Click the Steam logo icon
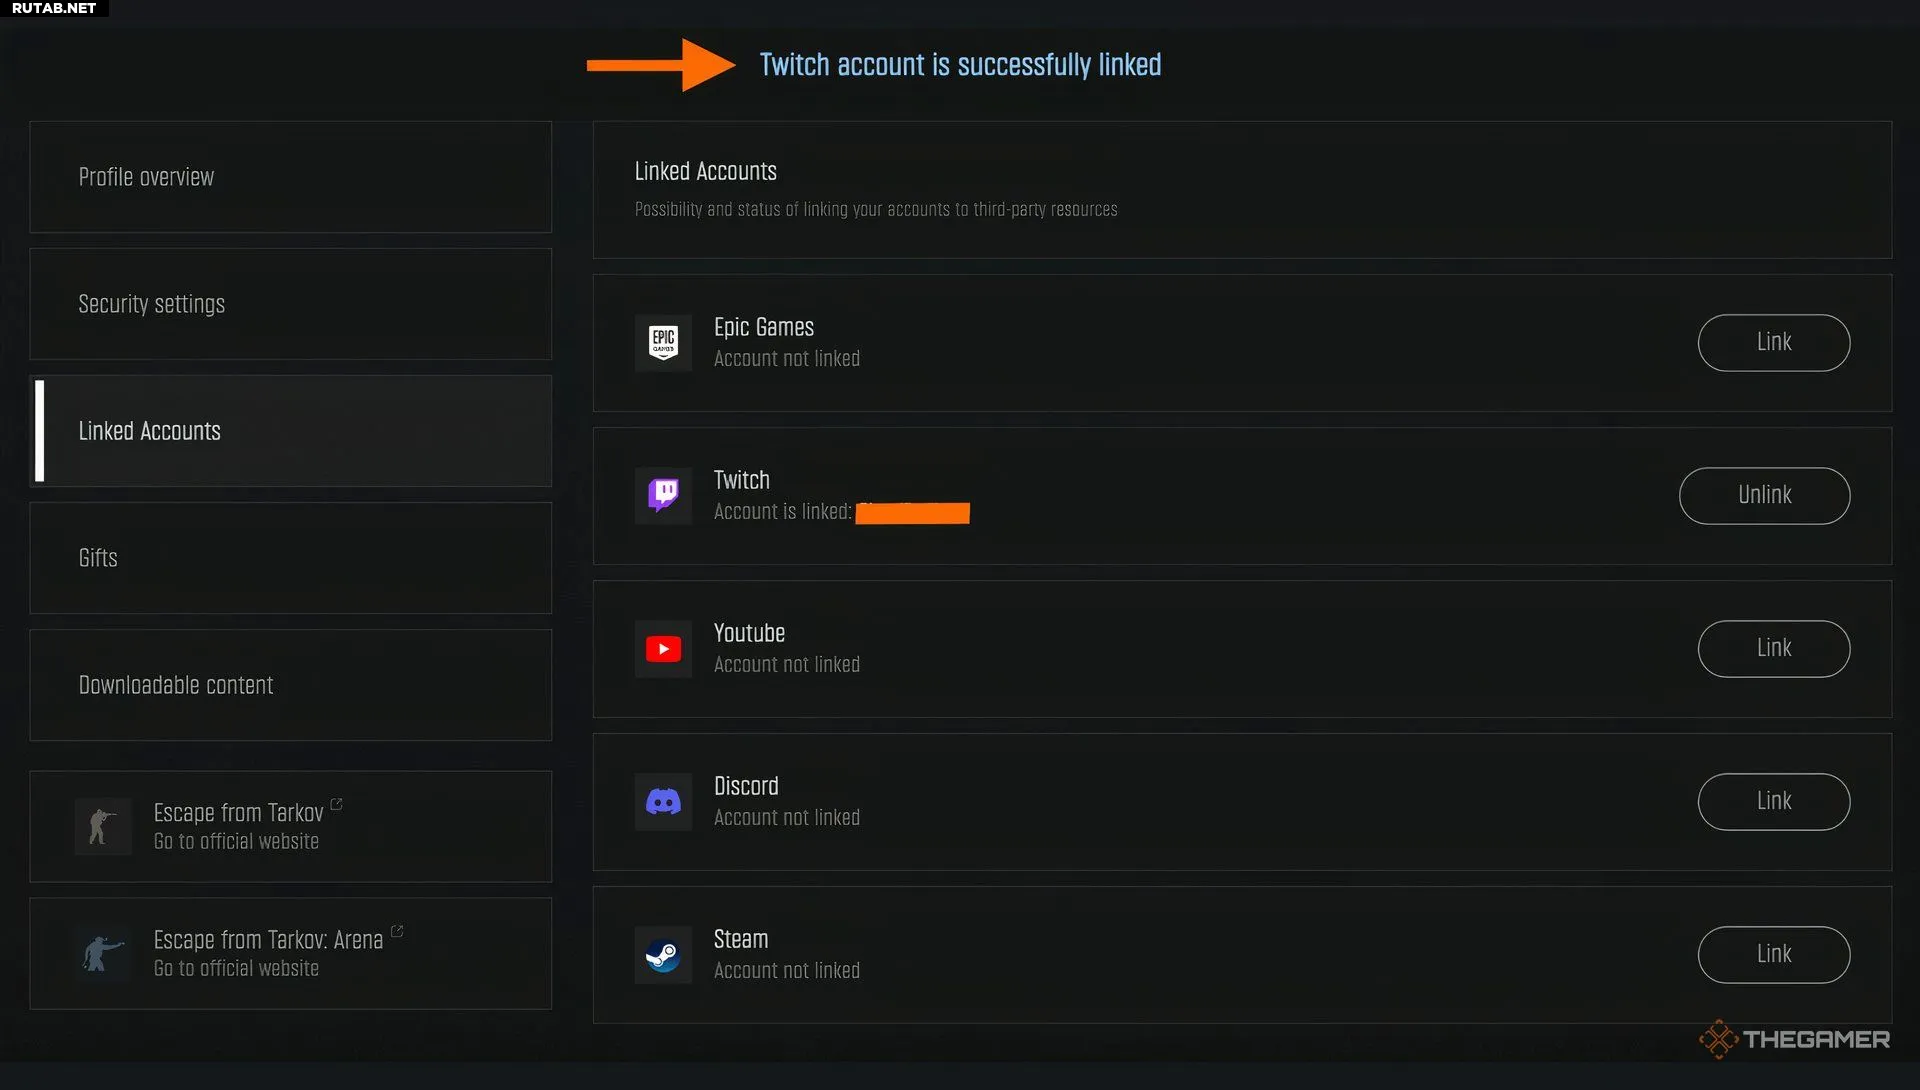Viewport: 1920px width, 1090px height. coord(663,955)
